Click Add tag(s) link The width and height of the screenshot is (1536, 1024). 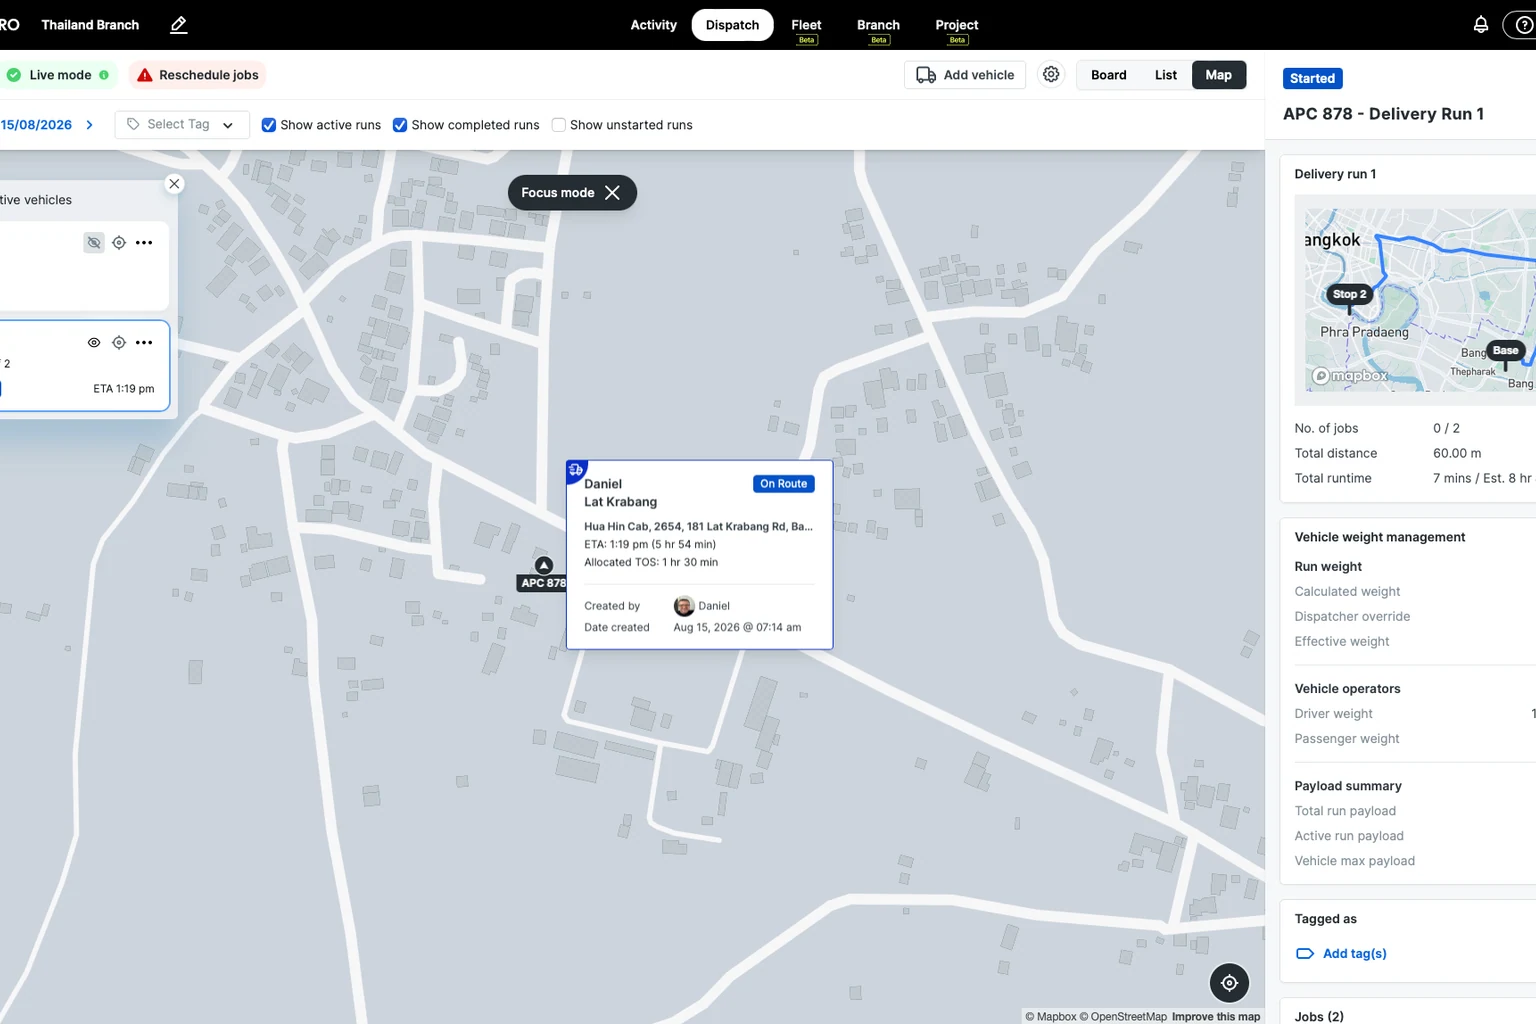(1354, 954)
